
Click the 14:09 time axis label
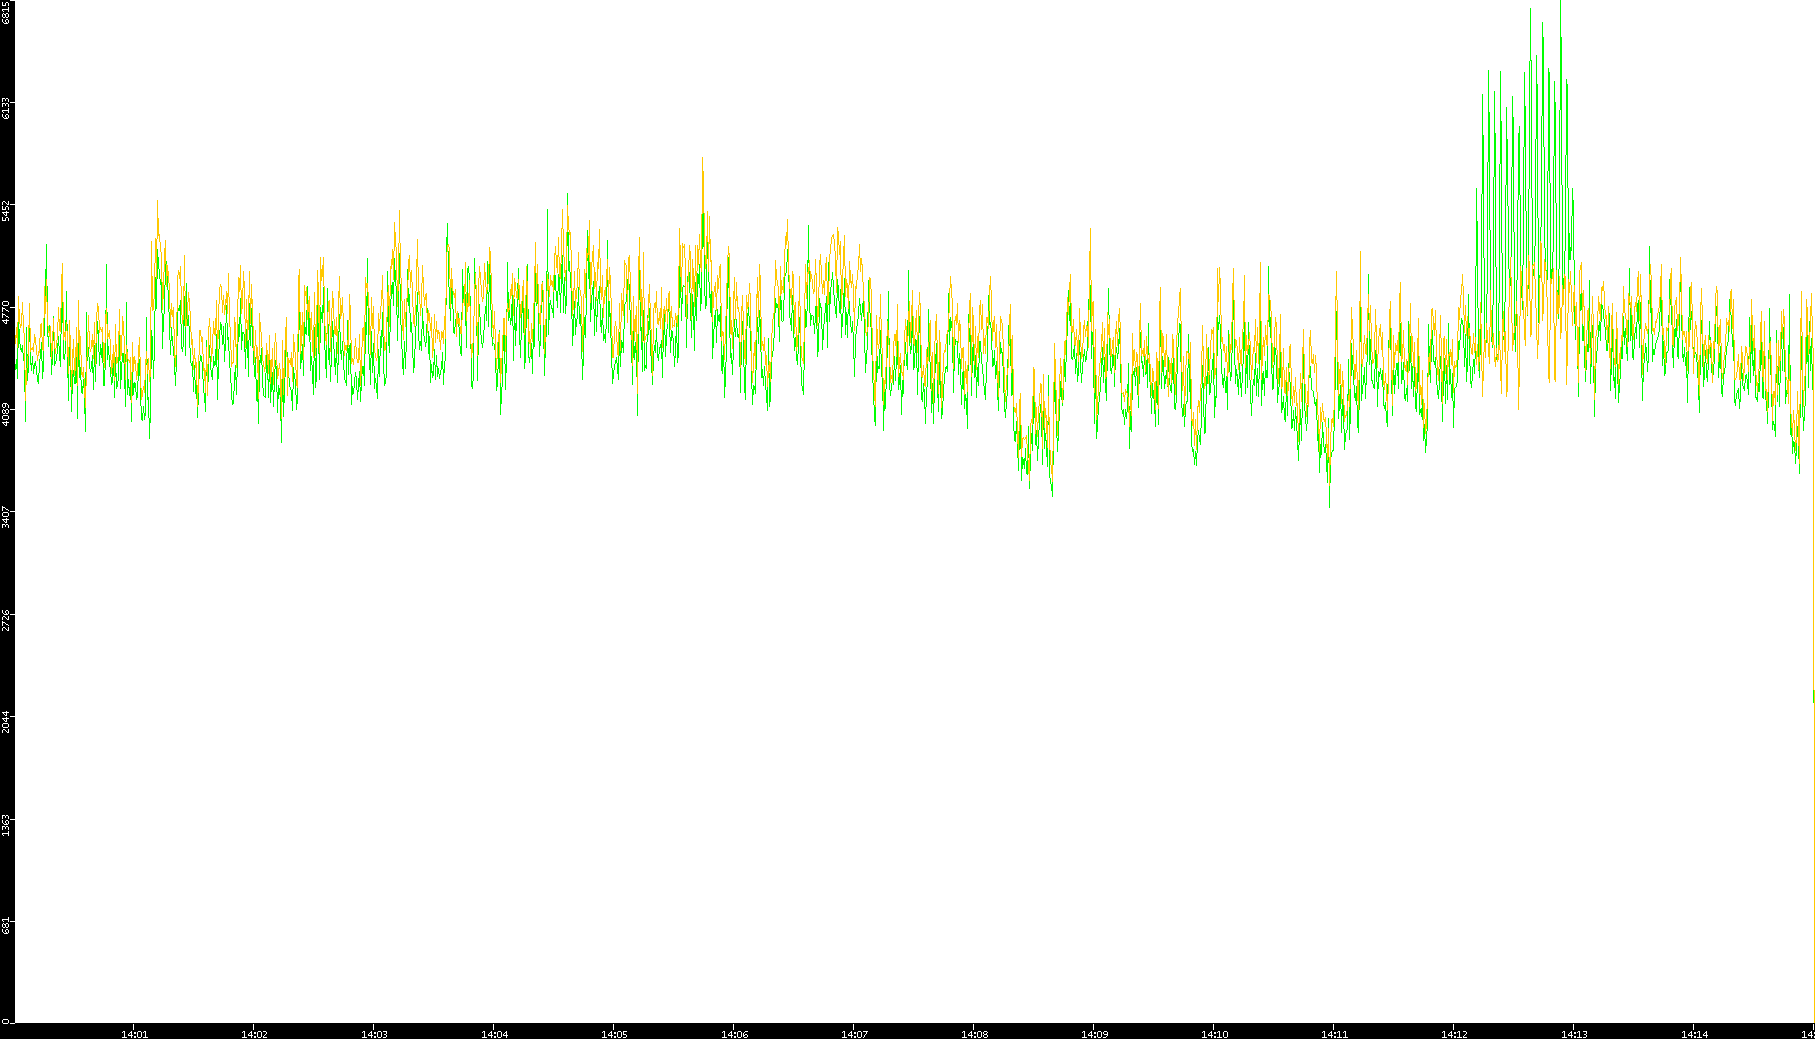tap(1094, 1034)
